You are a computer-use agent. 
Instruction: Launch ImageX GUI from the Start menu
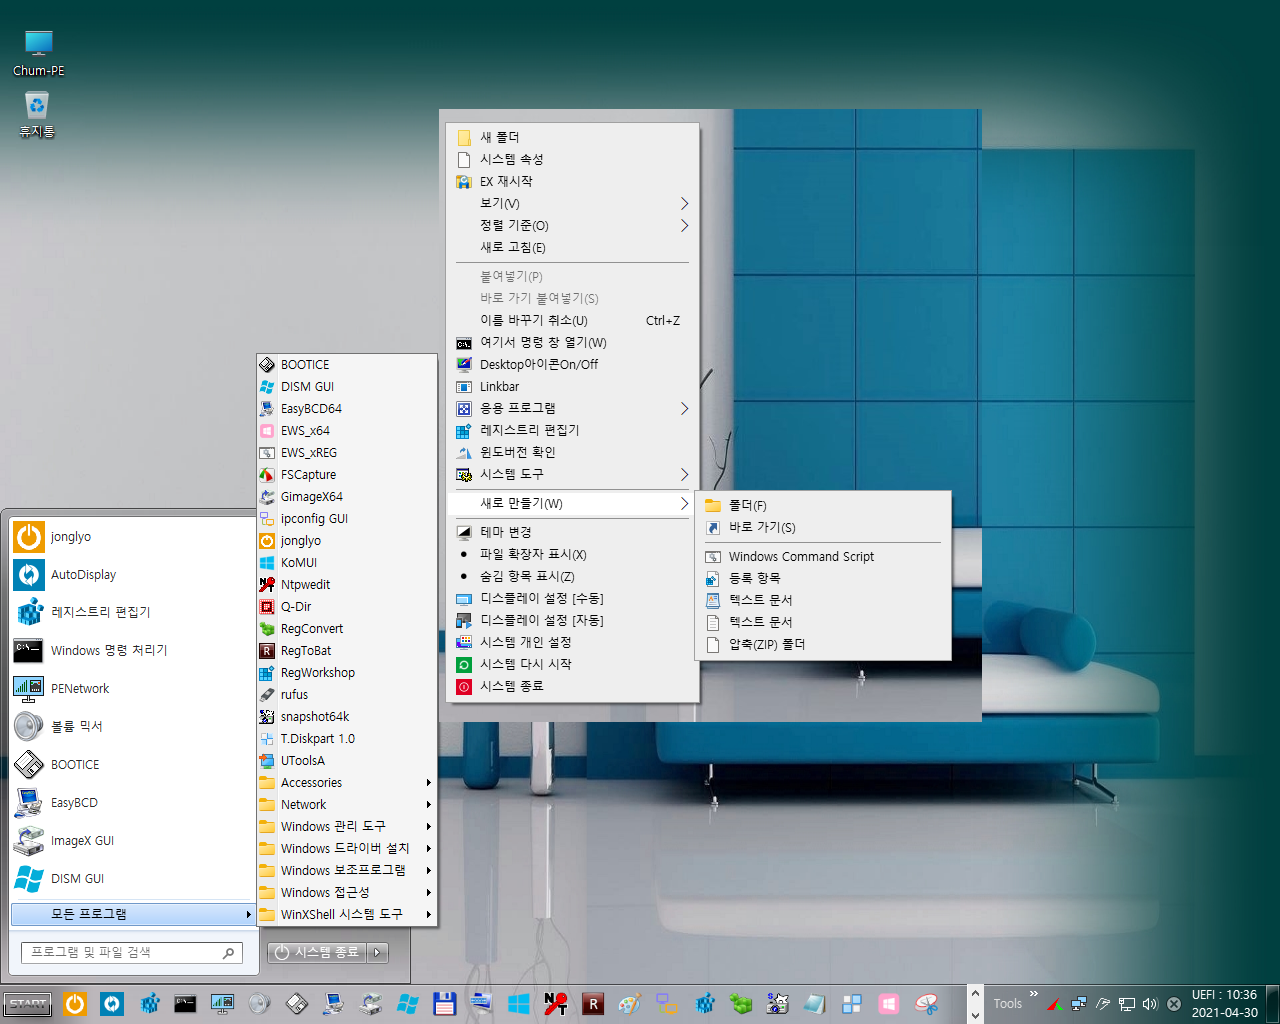click(x=134, y=841)
